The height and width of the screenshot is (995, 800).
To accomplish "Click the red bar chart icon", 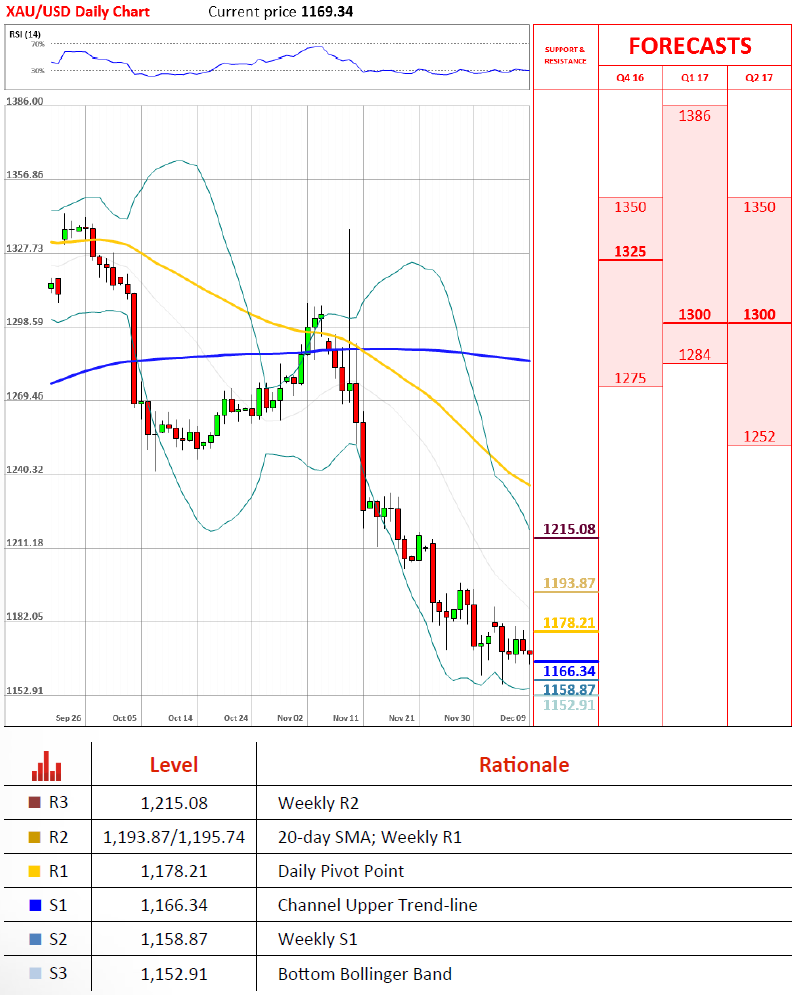I will point(46,766).
